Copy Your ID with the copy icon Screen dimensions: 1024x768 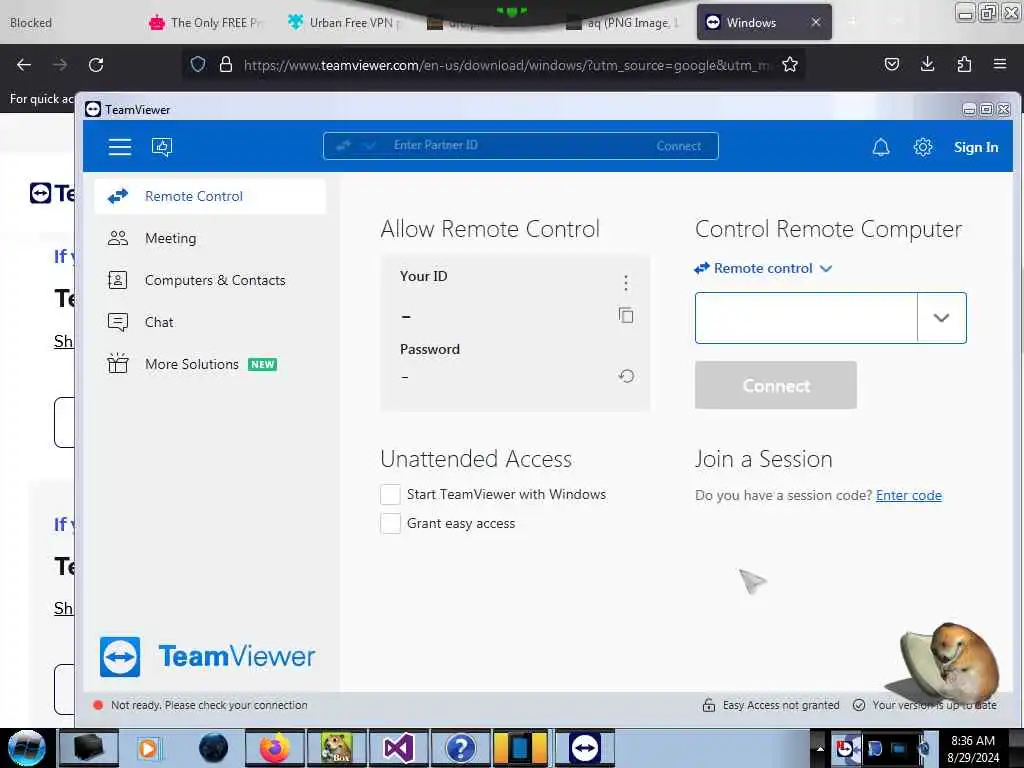[626, 315]
